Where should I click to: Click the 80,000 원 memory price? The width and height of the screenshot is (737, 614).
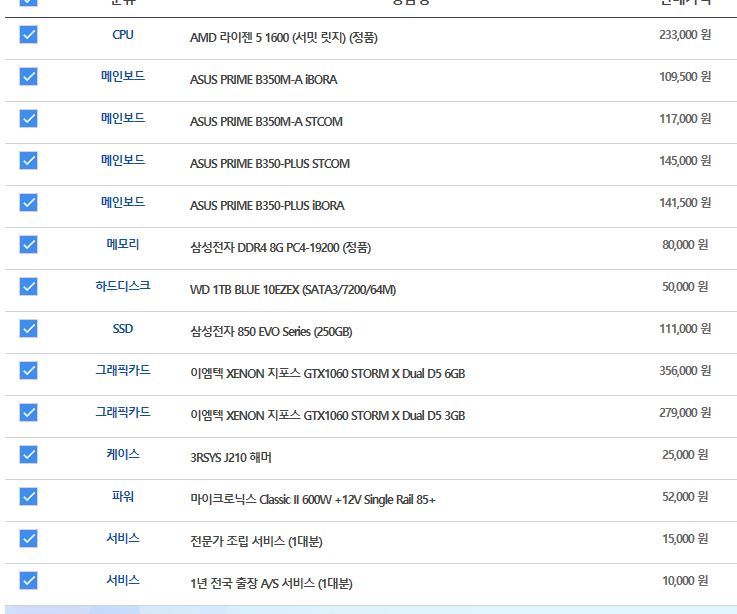point(685,244)
